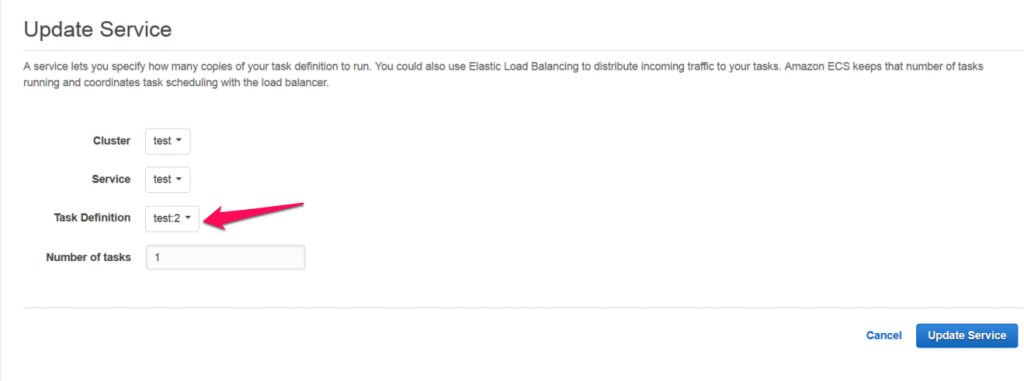1024x381 pixels.
Task: Click the caret arrow in Service selector
Action: click(178, 178)
